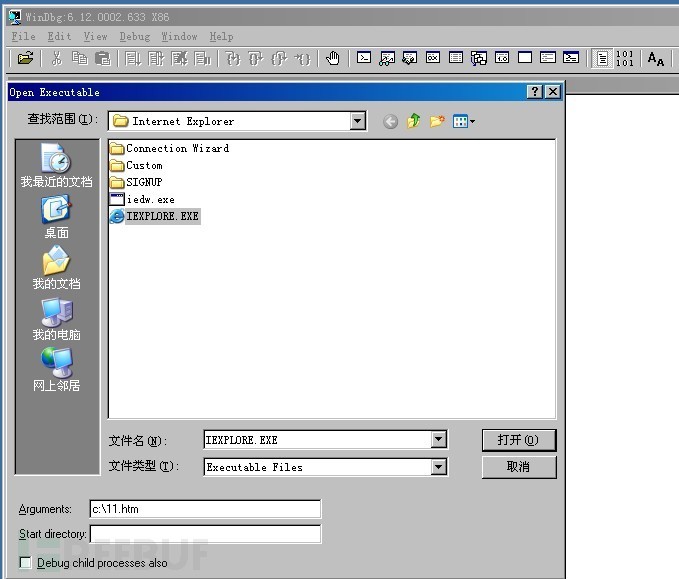Image resolution: width=679 pixels, height=579 pixels.
Task: Click the Open file toolbar icon
Action: pos(25,58)
